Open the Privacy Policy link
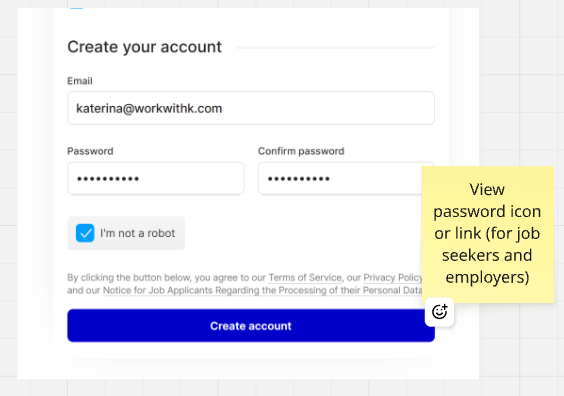This screenshot has height=396, width=564. click(x=393, y=278)
